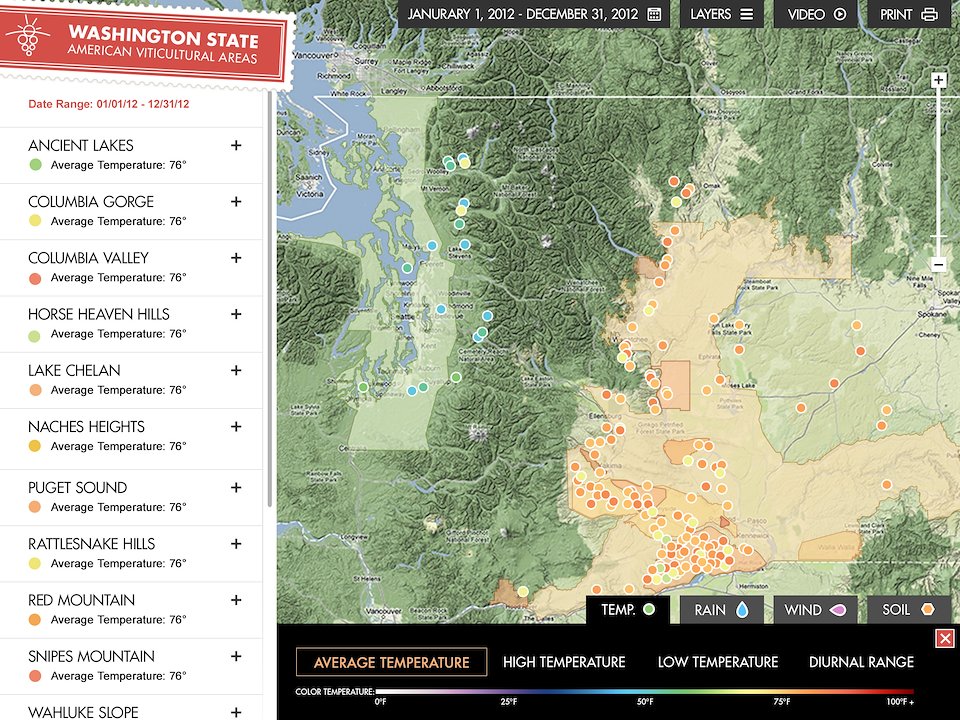Expand the Lake Chelan entry
Screen dimensions: 960x720
pos(236,370)
